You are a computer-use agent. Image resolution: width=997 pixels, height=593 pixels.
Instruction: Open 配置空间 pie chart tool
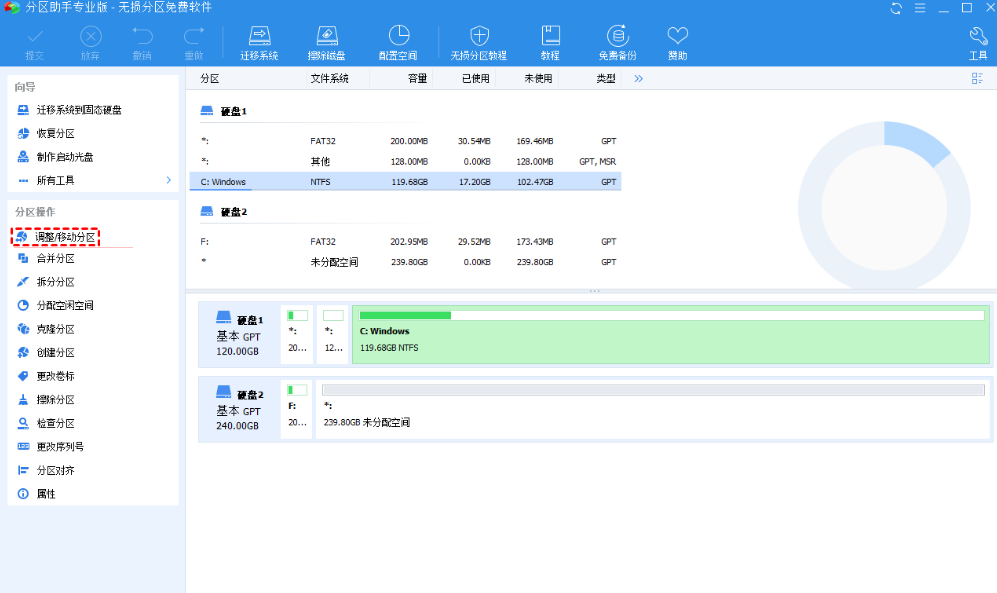pos(398,43)
